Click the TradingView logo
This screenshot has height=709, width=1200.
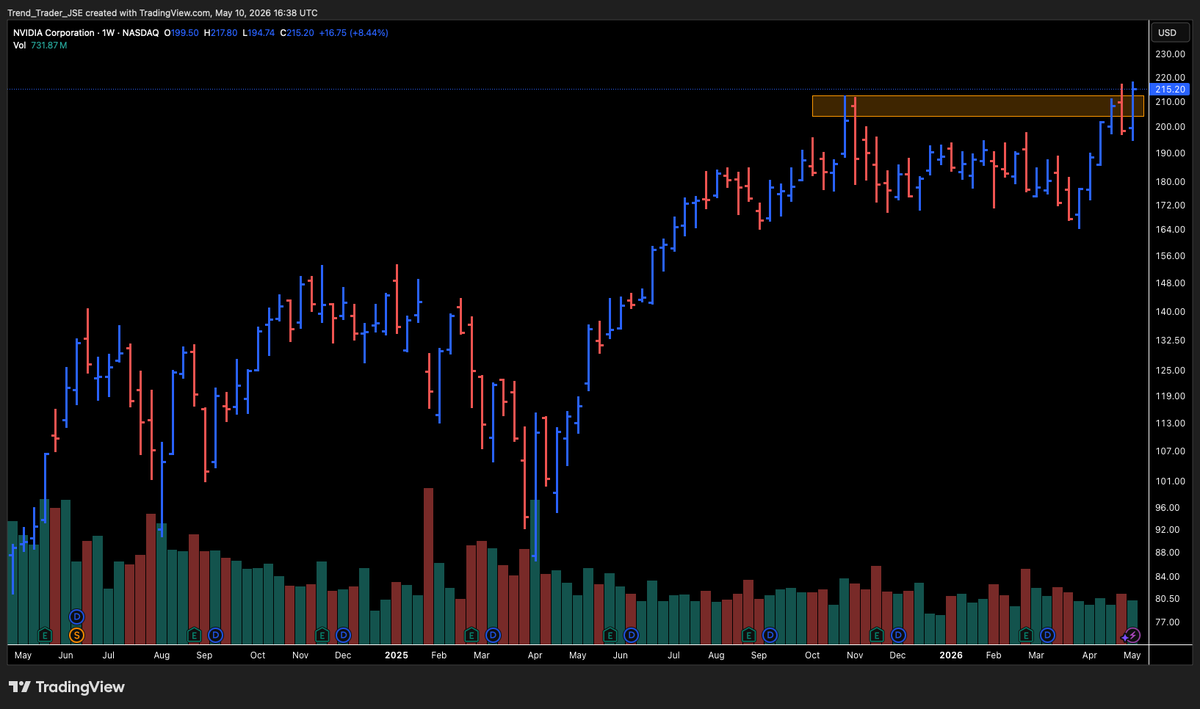click(x=67, y=687)
